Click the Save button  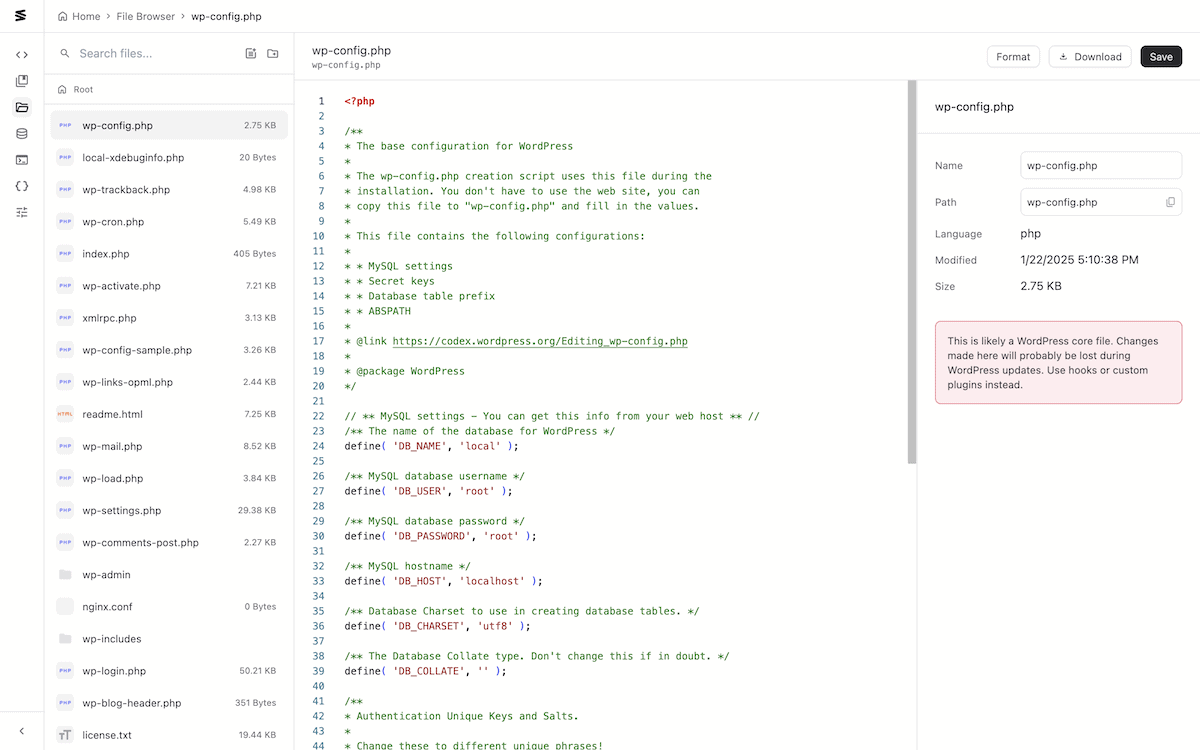(1161, 57)
